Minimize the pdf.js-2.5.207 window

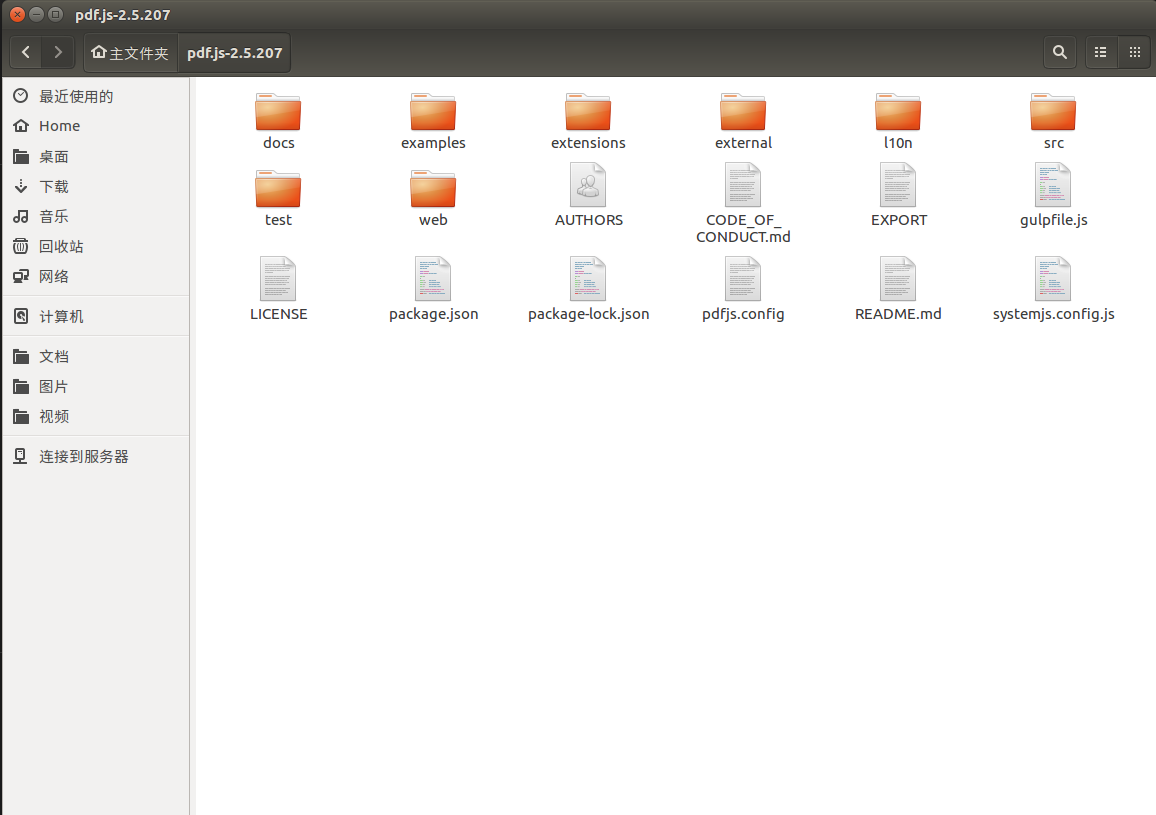[x=36, y=14]
